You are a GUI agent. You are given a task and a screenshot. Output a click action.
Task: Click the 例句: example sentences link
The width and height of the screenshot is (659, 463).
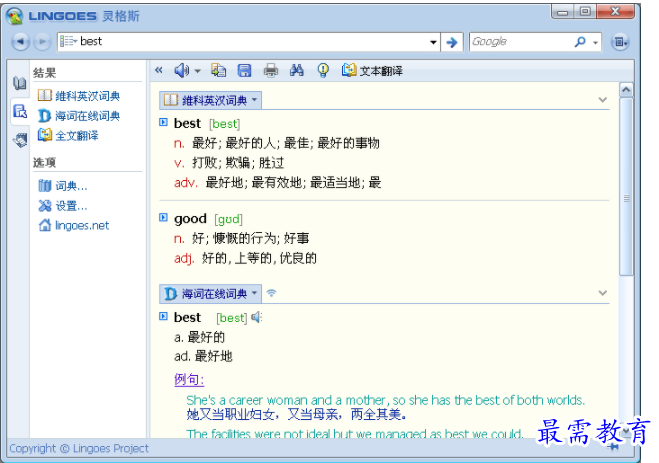[x=189, y=379]
